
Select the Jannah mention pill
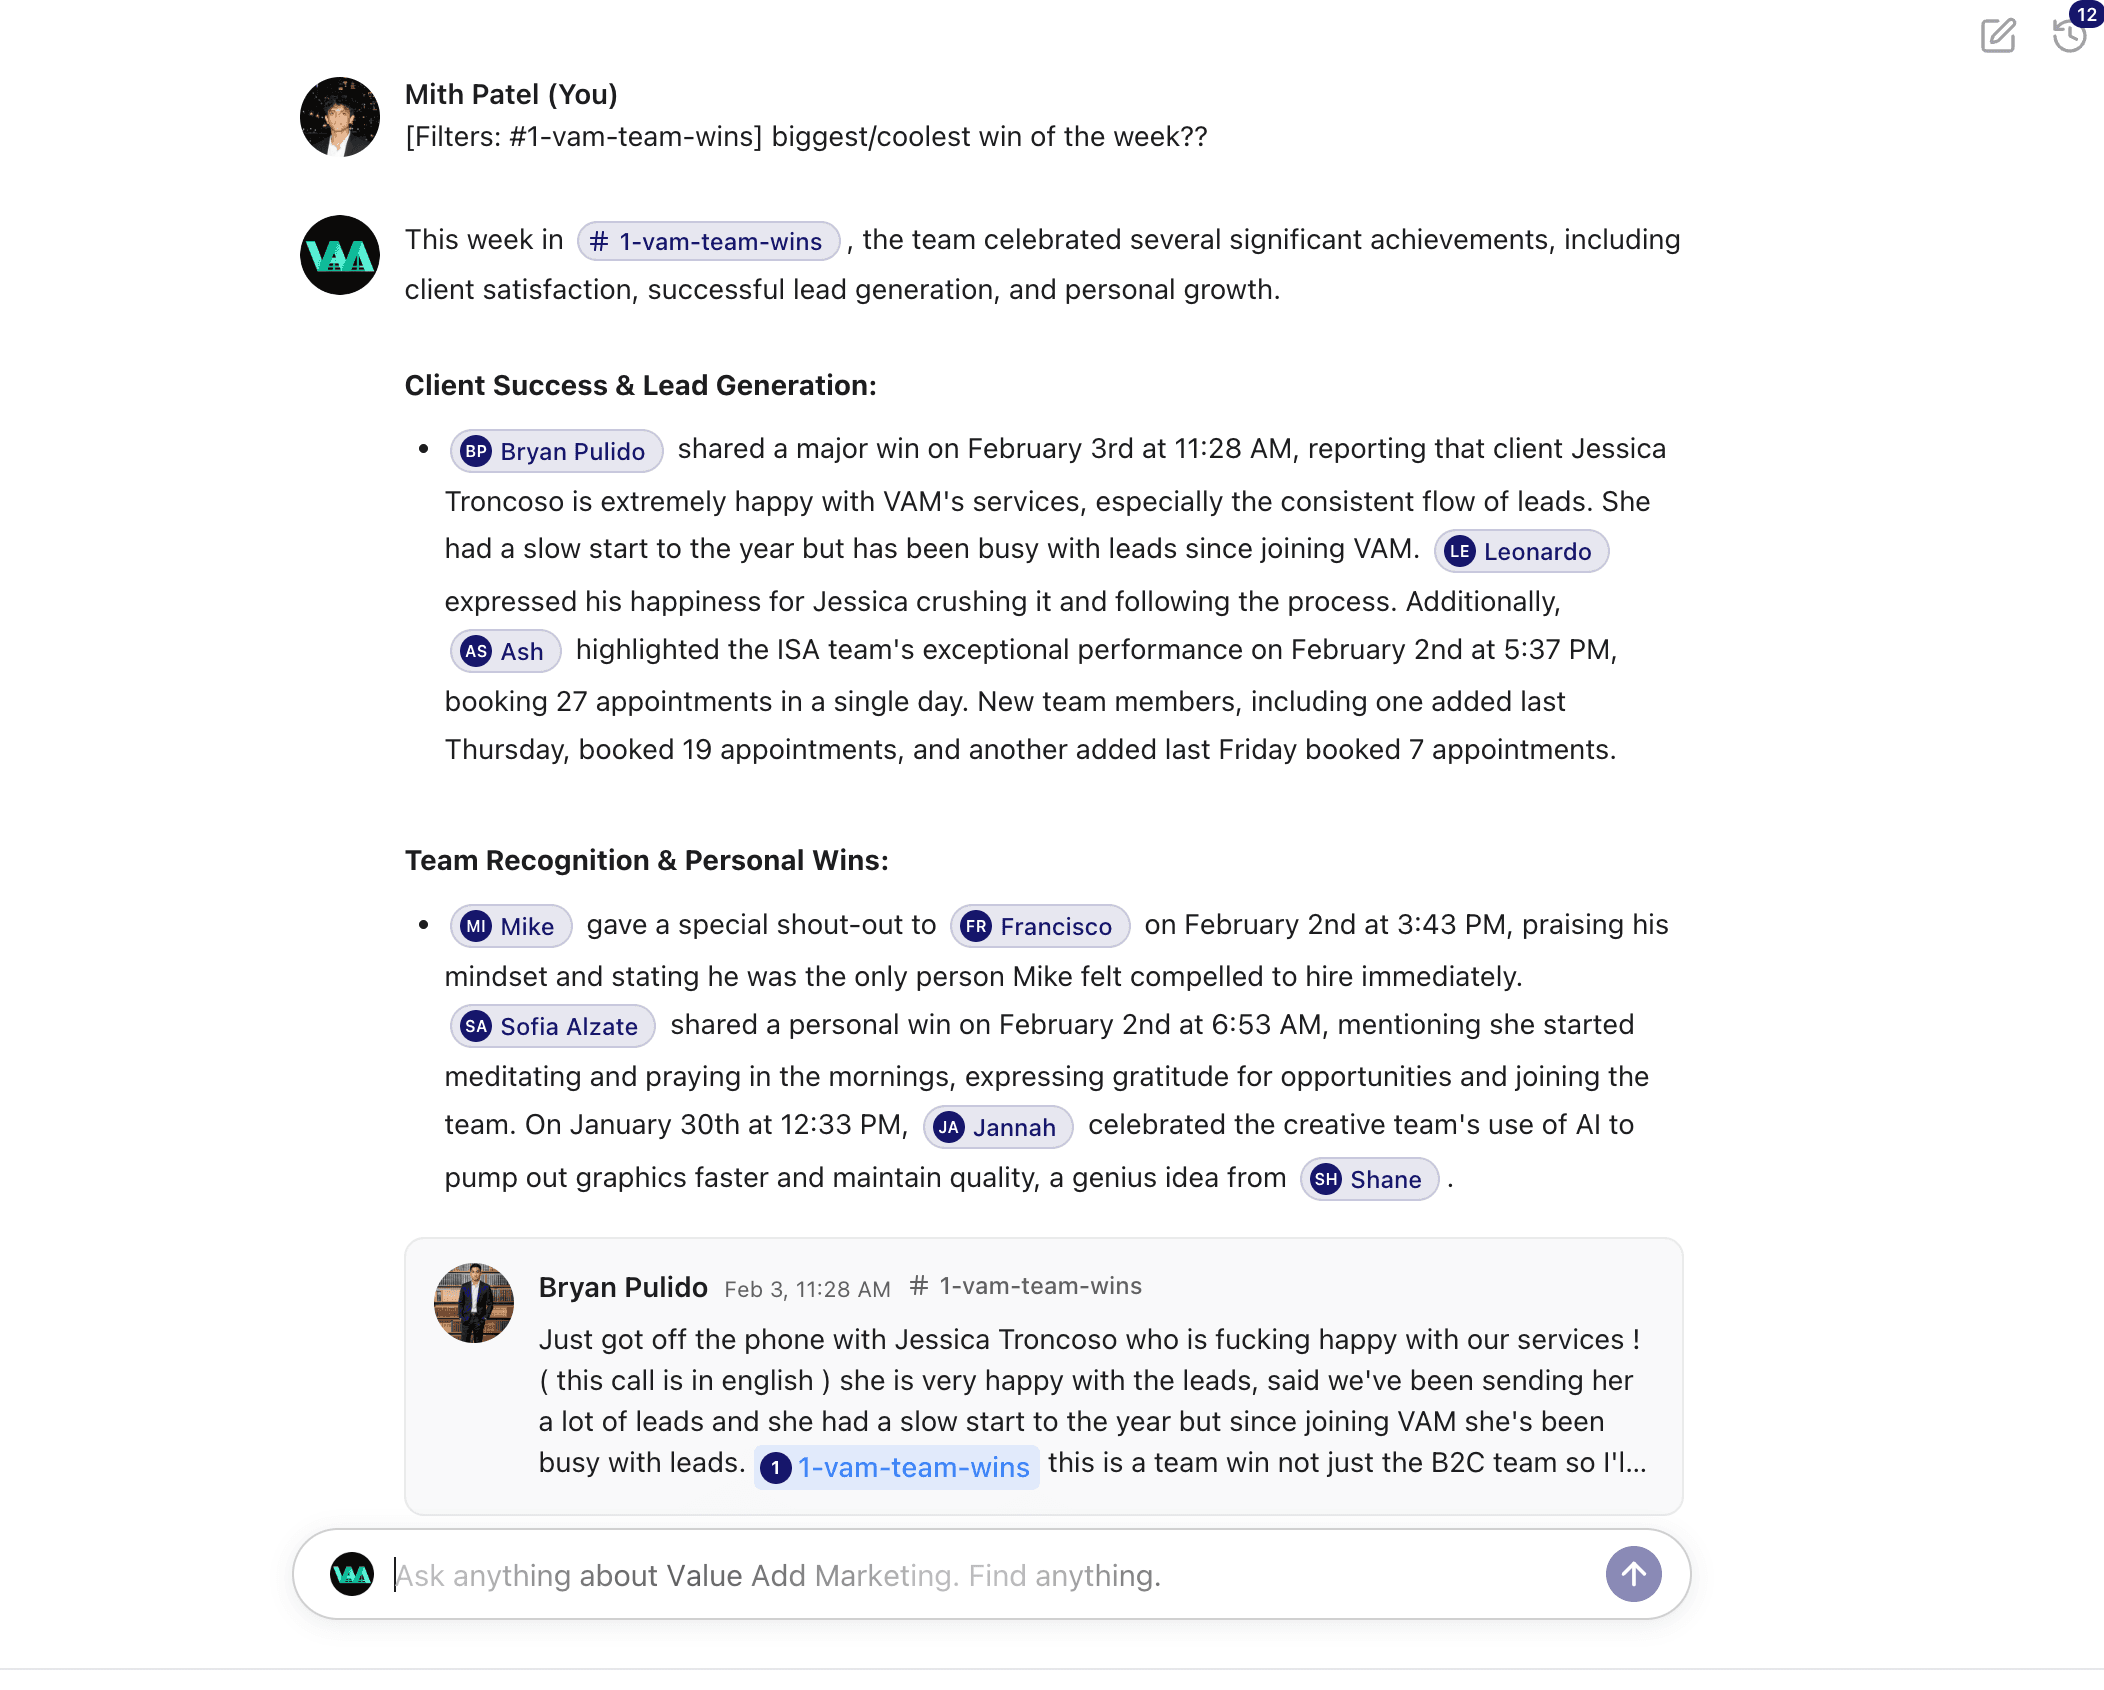pos(997,1126)
